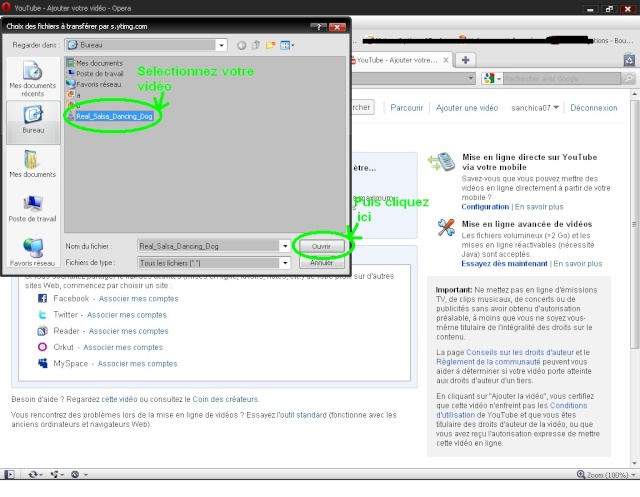Open Ajouter une vidéo link
Screen dimensions: 640x497
tap(467, 108)
